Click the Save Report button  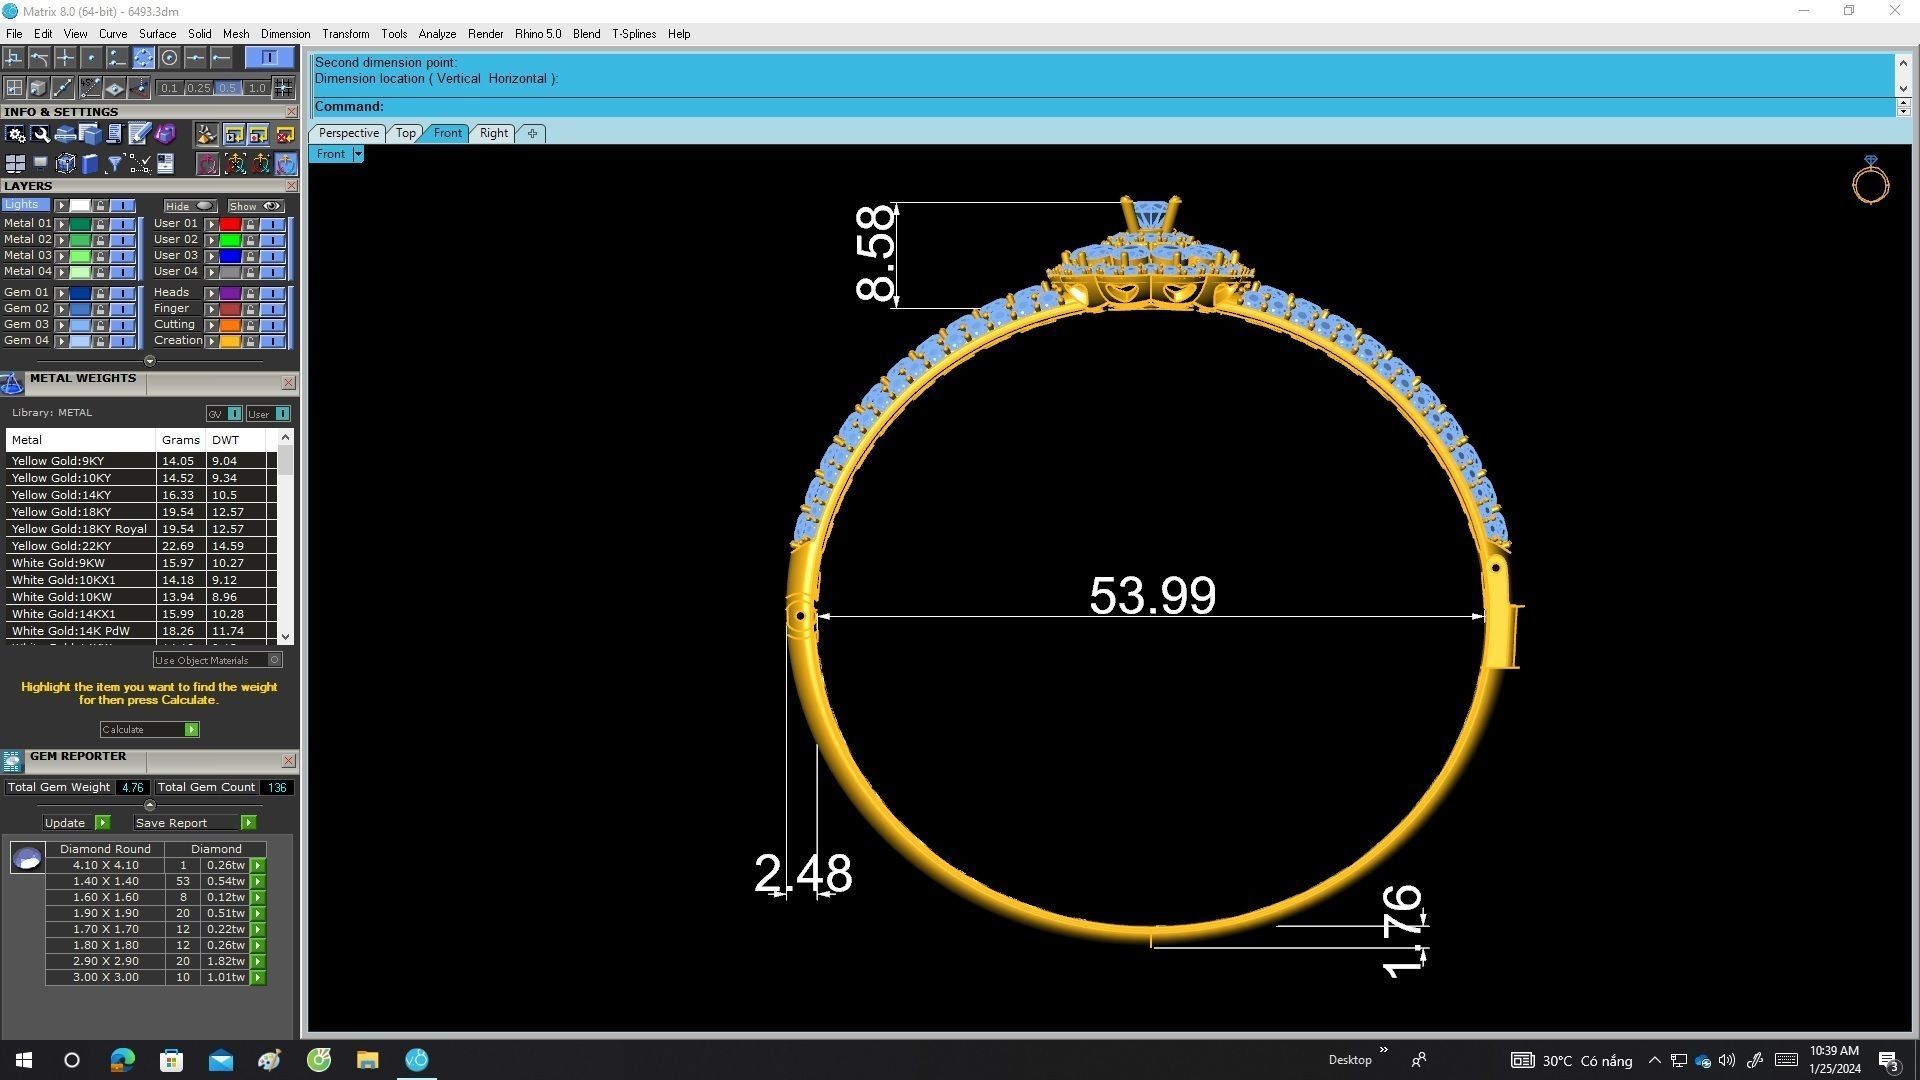[195, 823]
